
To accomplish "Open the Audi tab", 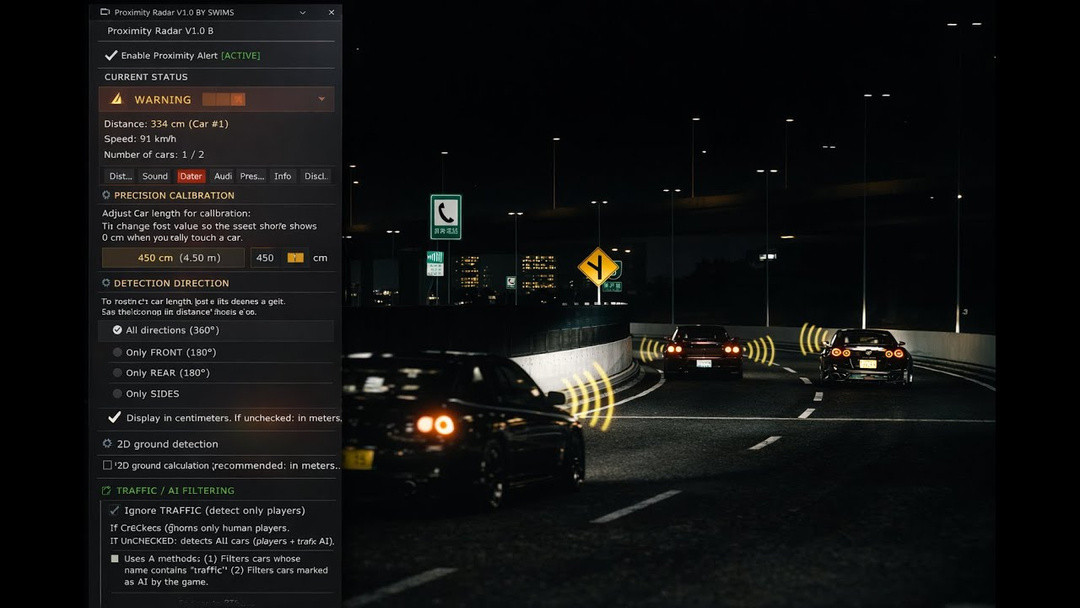I will coord(222,176).
